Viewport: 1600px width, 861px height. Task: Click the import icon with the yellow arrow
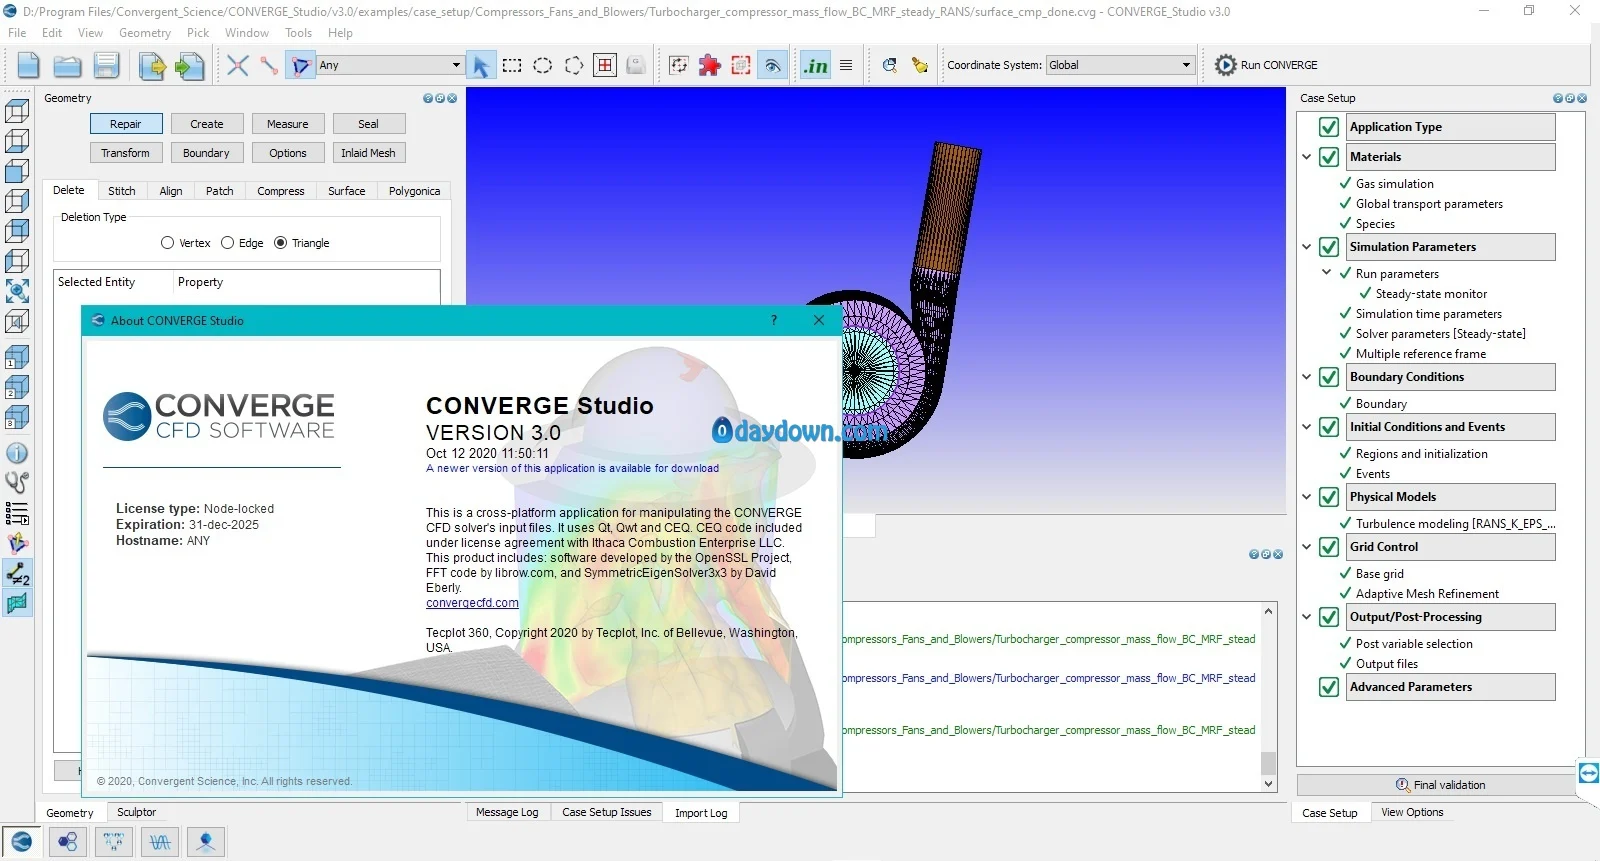152,66
